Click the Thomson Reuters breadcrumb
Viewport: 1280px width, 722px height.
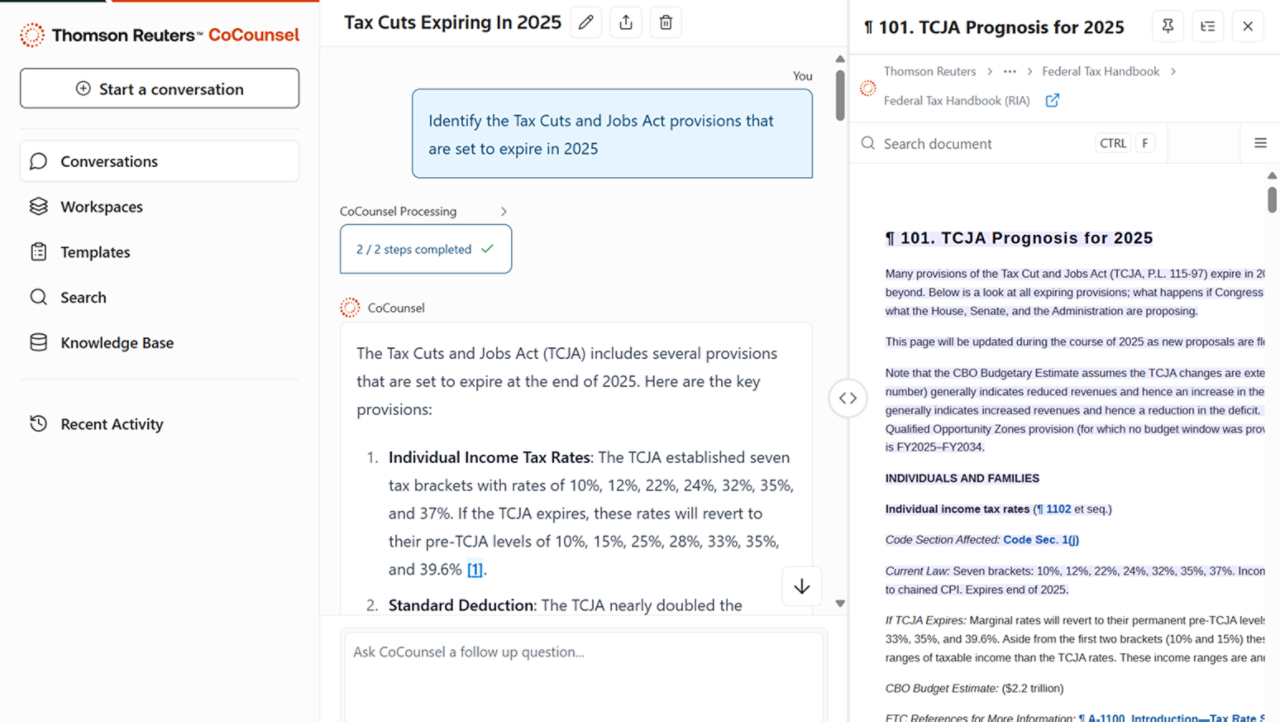[930, 71]
